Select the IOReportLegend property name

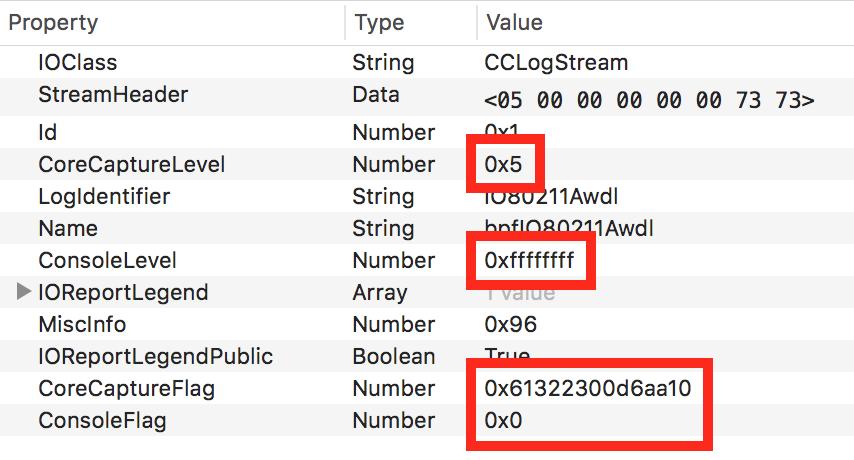(123, 293)
